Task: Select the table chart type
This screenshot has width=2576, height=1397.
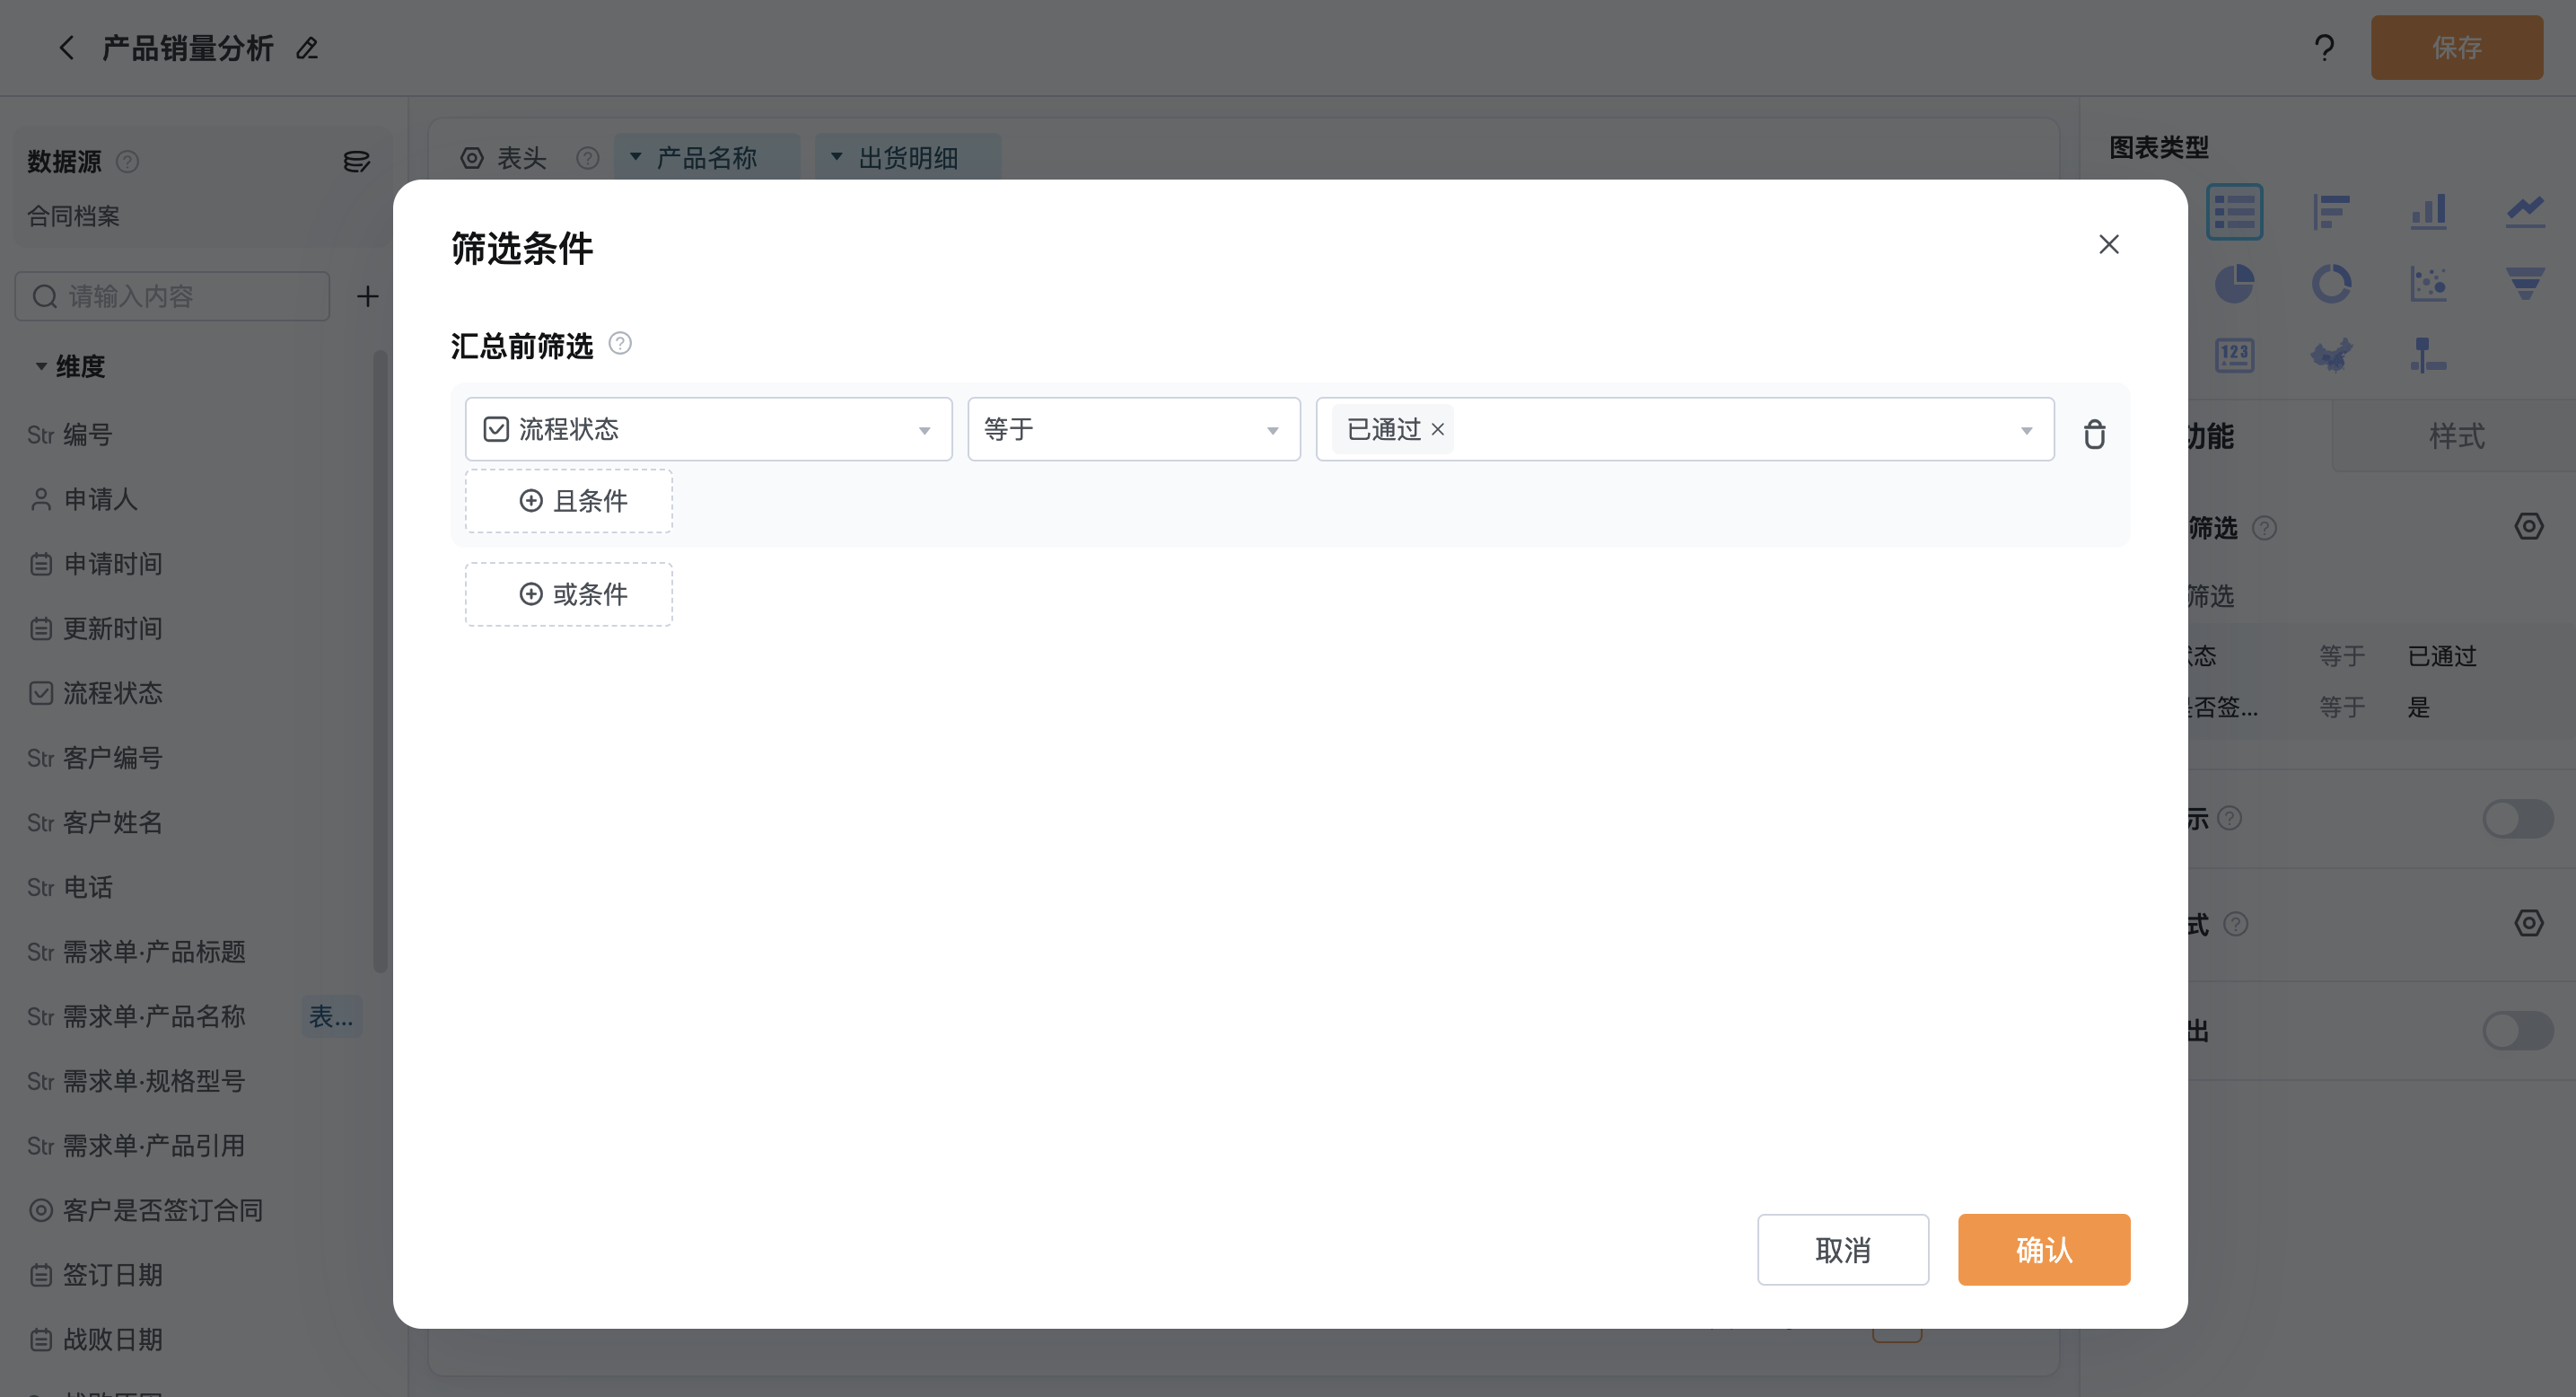Action: (x=2234, y=212)
